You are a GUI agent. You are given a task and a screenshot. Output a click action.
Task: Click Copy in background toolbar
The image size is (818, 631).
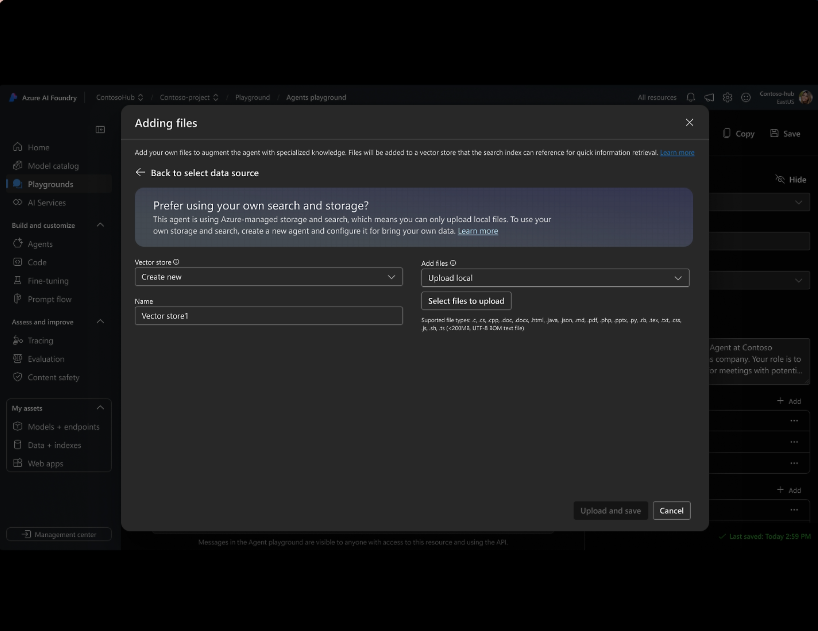tap(739, 134)
